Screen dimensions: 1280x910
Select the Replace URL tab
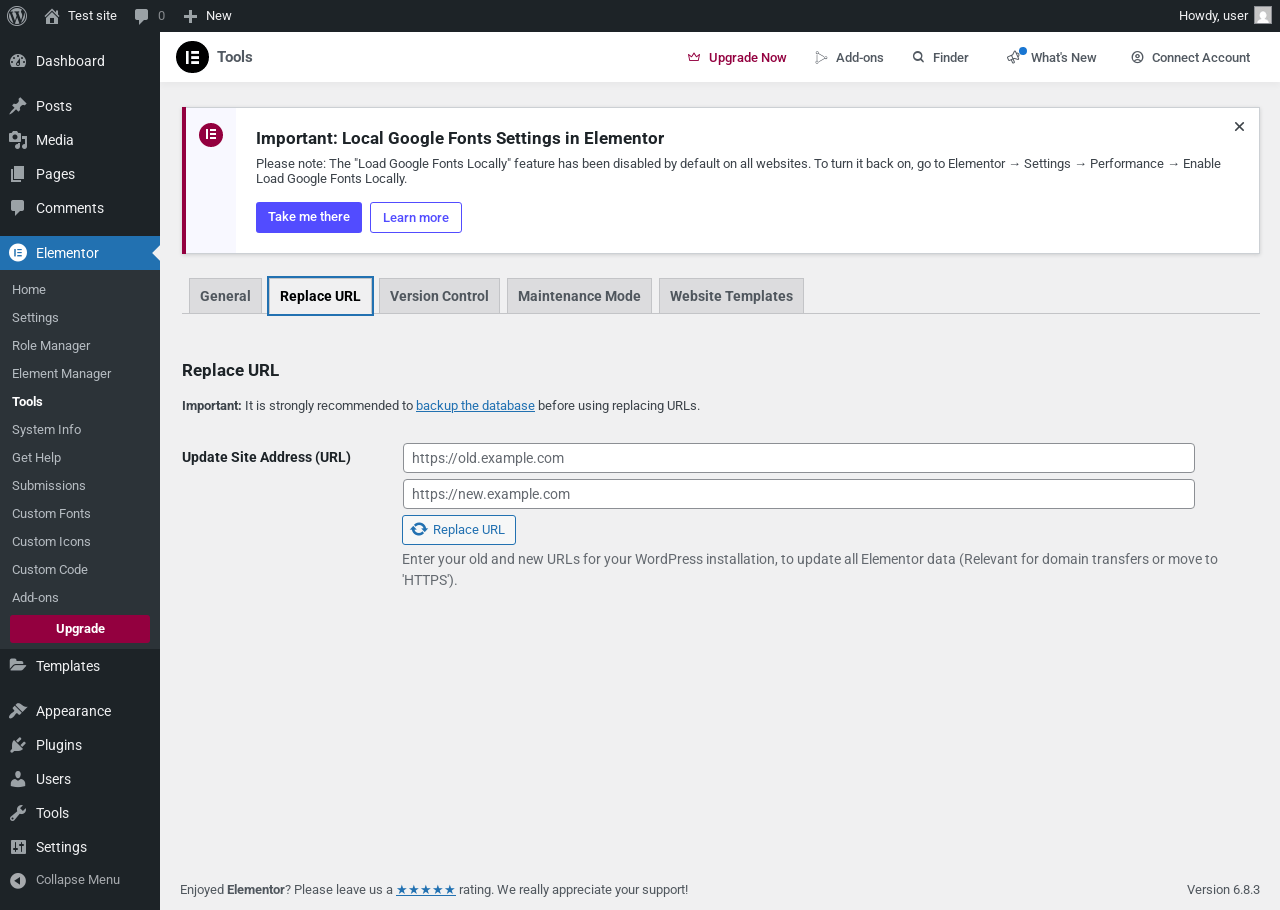click(320, 296)
